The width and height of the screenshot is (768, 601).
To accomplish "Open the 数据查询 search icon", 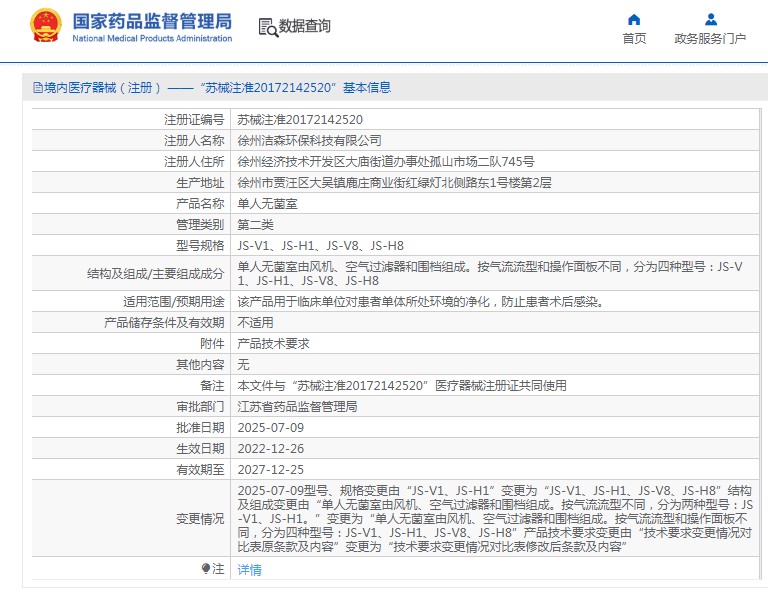I will (x=268, y=27).
